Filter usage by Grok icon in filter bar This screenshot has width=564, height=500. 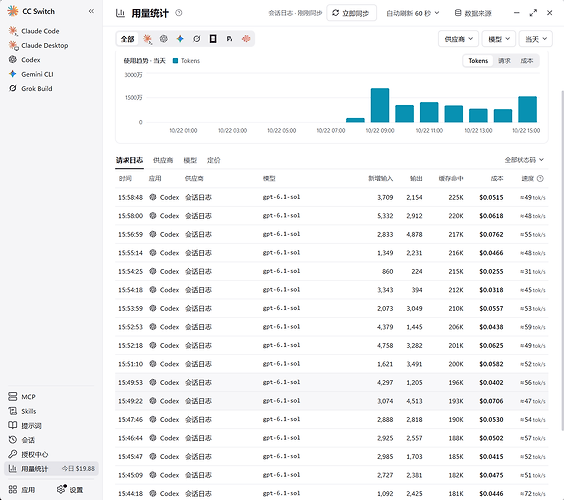tap(196, 39)
